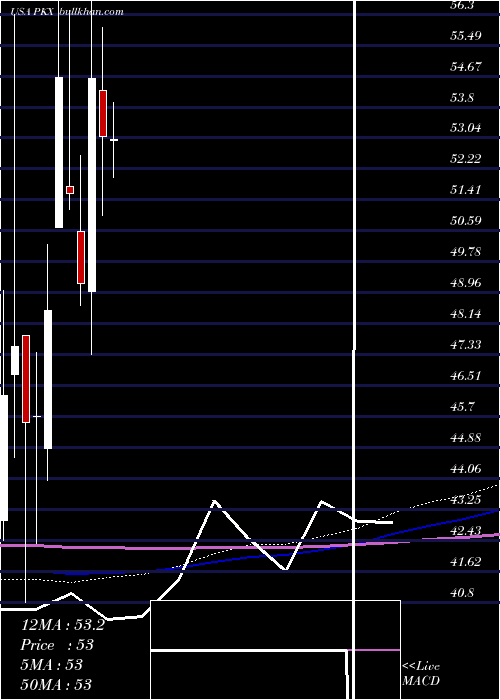Click the '50MA : 53' indicator text
This screenshot has width=500, height=700.
pyautogui.click(x=56, y=684)
